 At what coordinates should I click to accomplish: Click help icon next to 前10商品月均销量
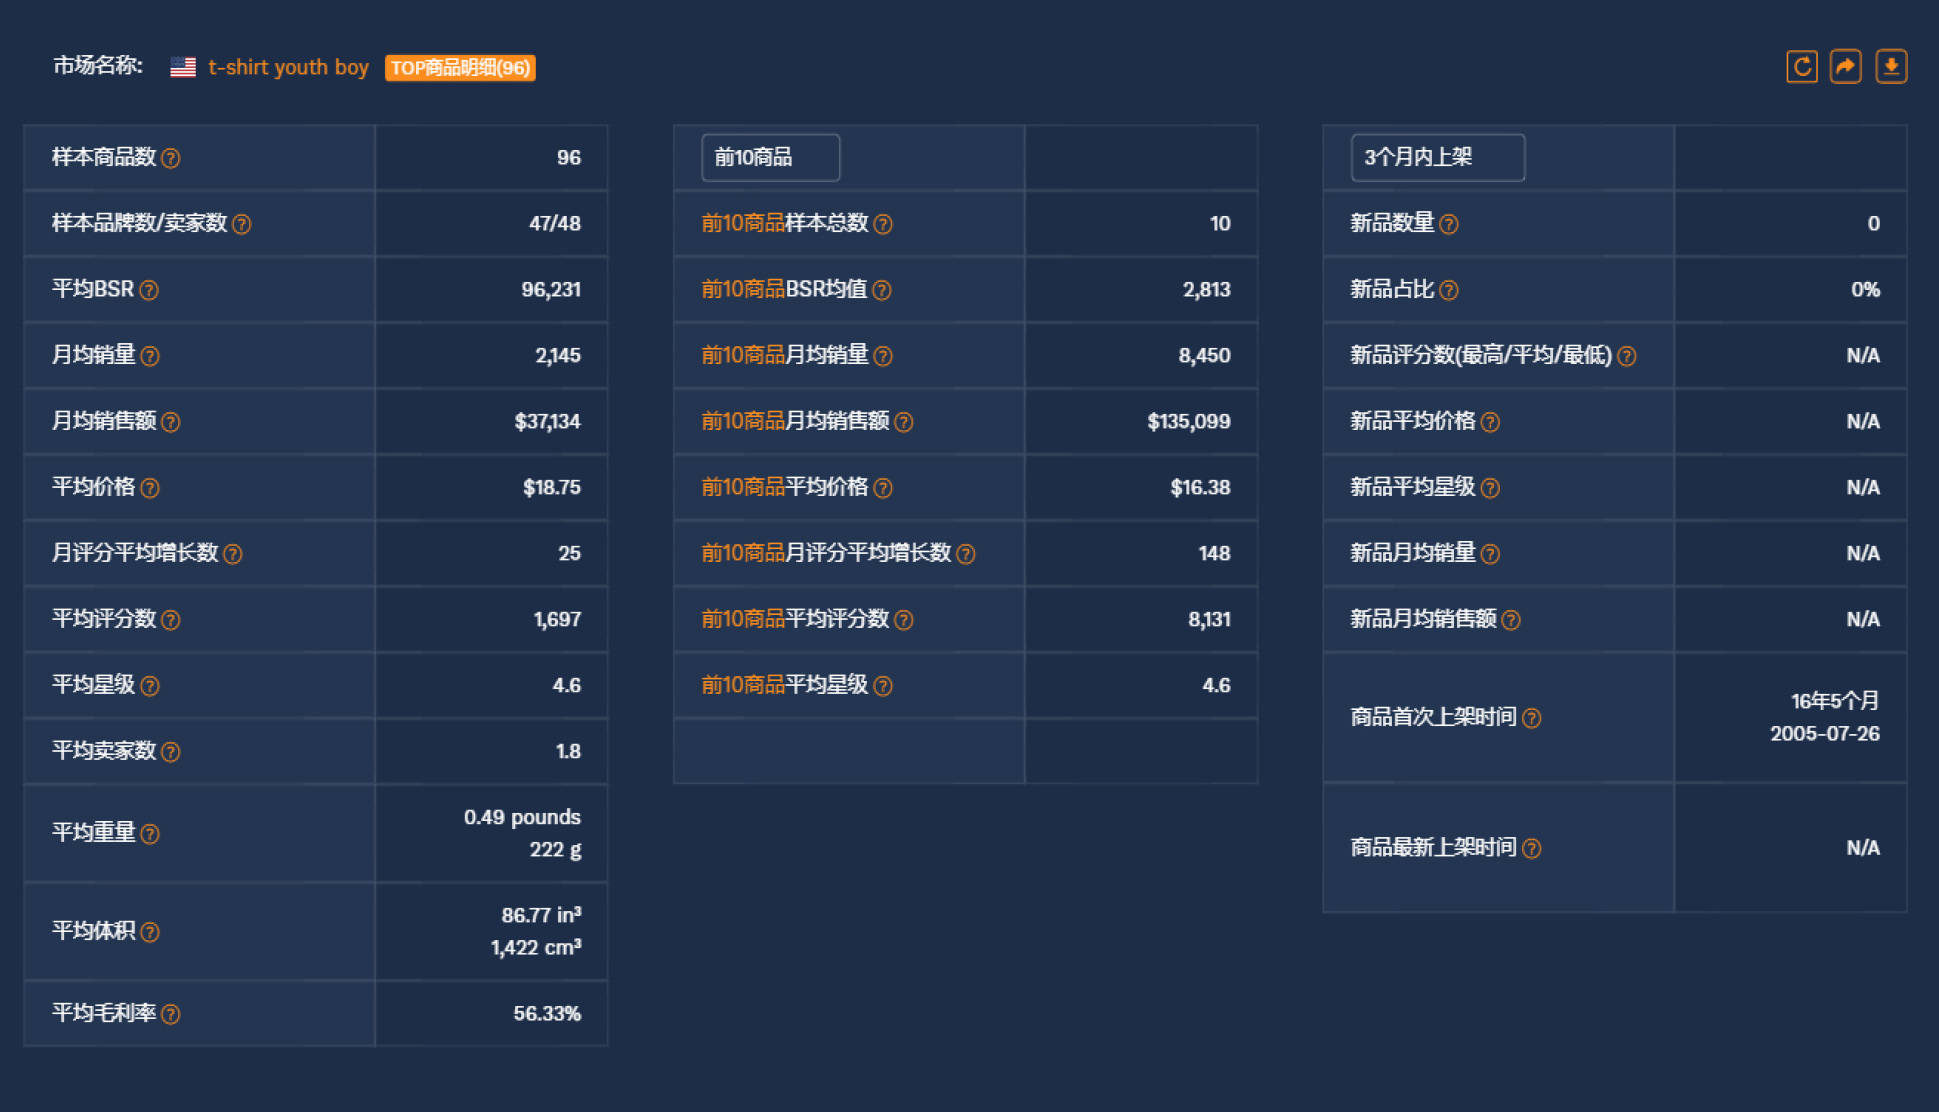tap(883, 356)
